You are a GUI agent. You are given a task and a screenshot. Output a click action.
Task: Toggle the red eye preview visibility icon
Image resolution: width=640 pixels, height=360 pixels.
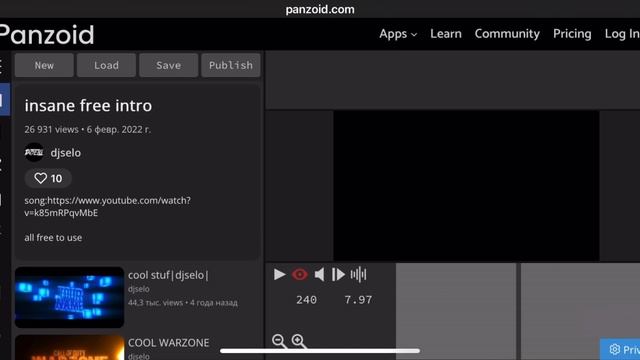[300, 274]
